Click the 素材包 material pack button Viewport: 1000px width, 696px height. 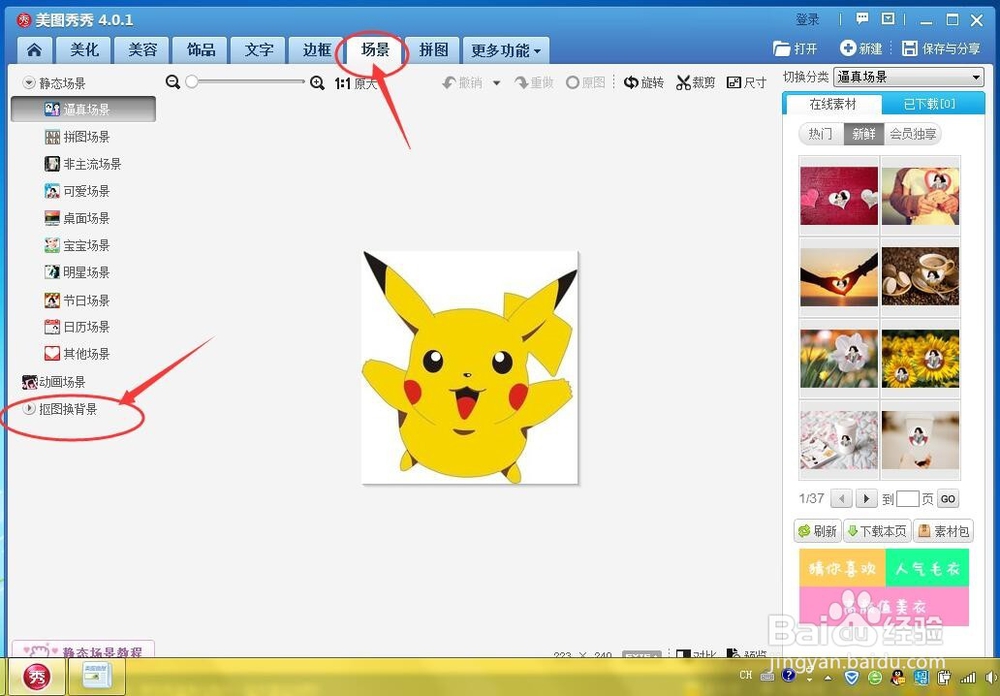[943, 531]
